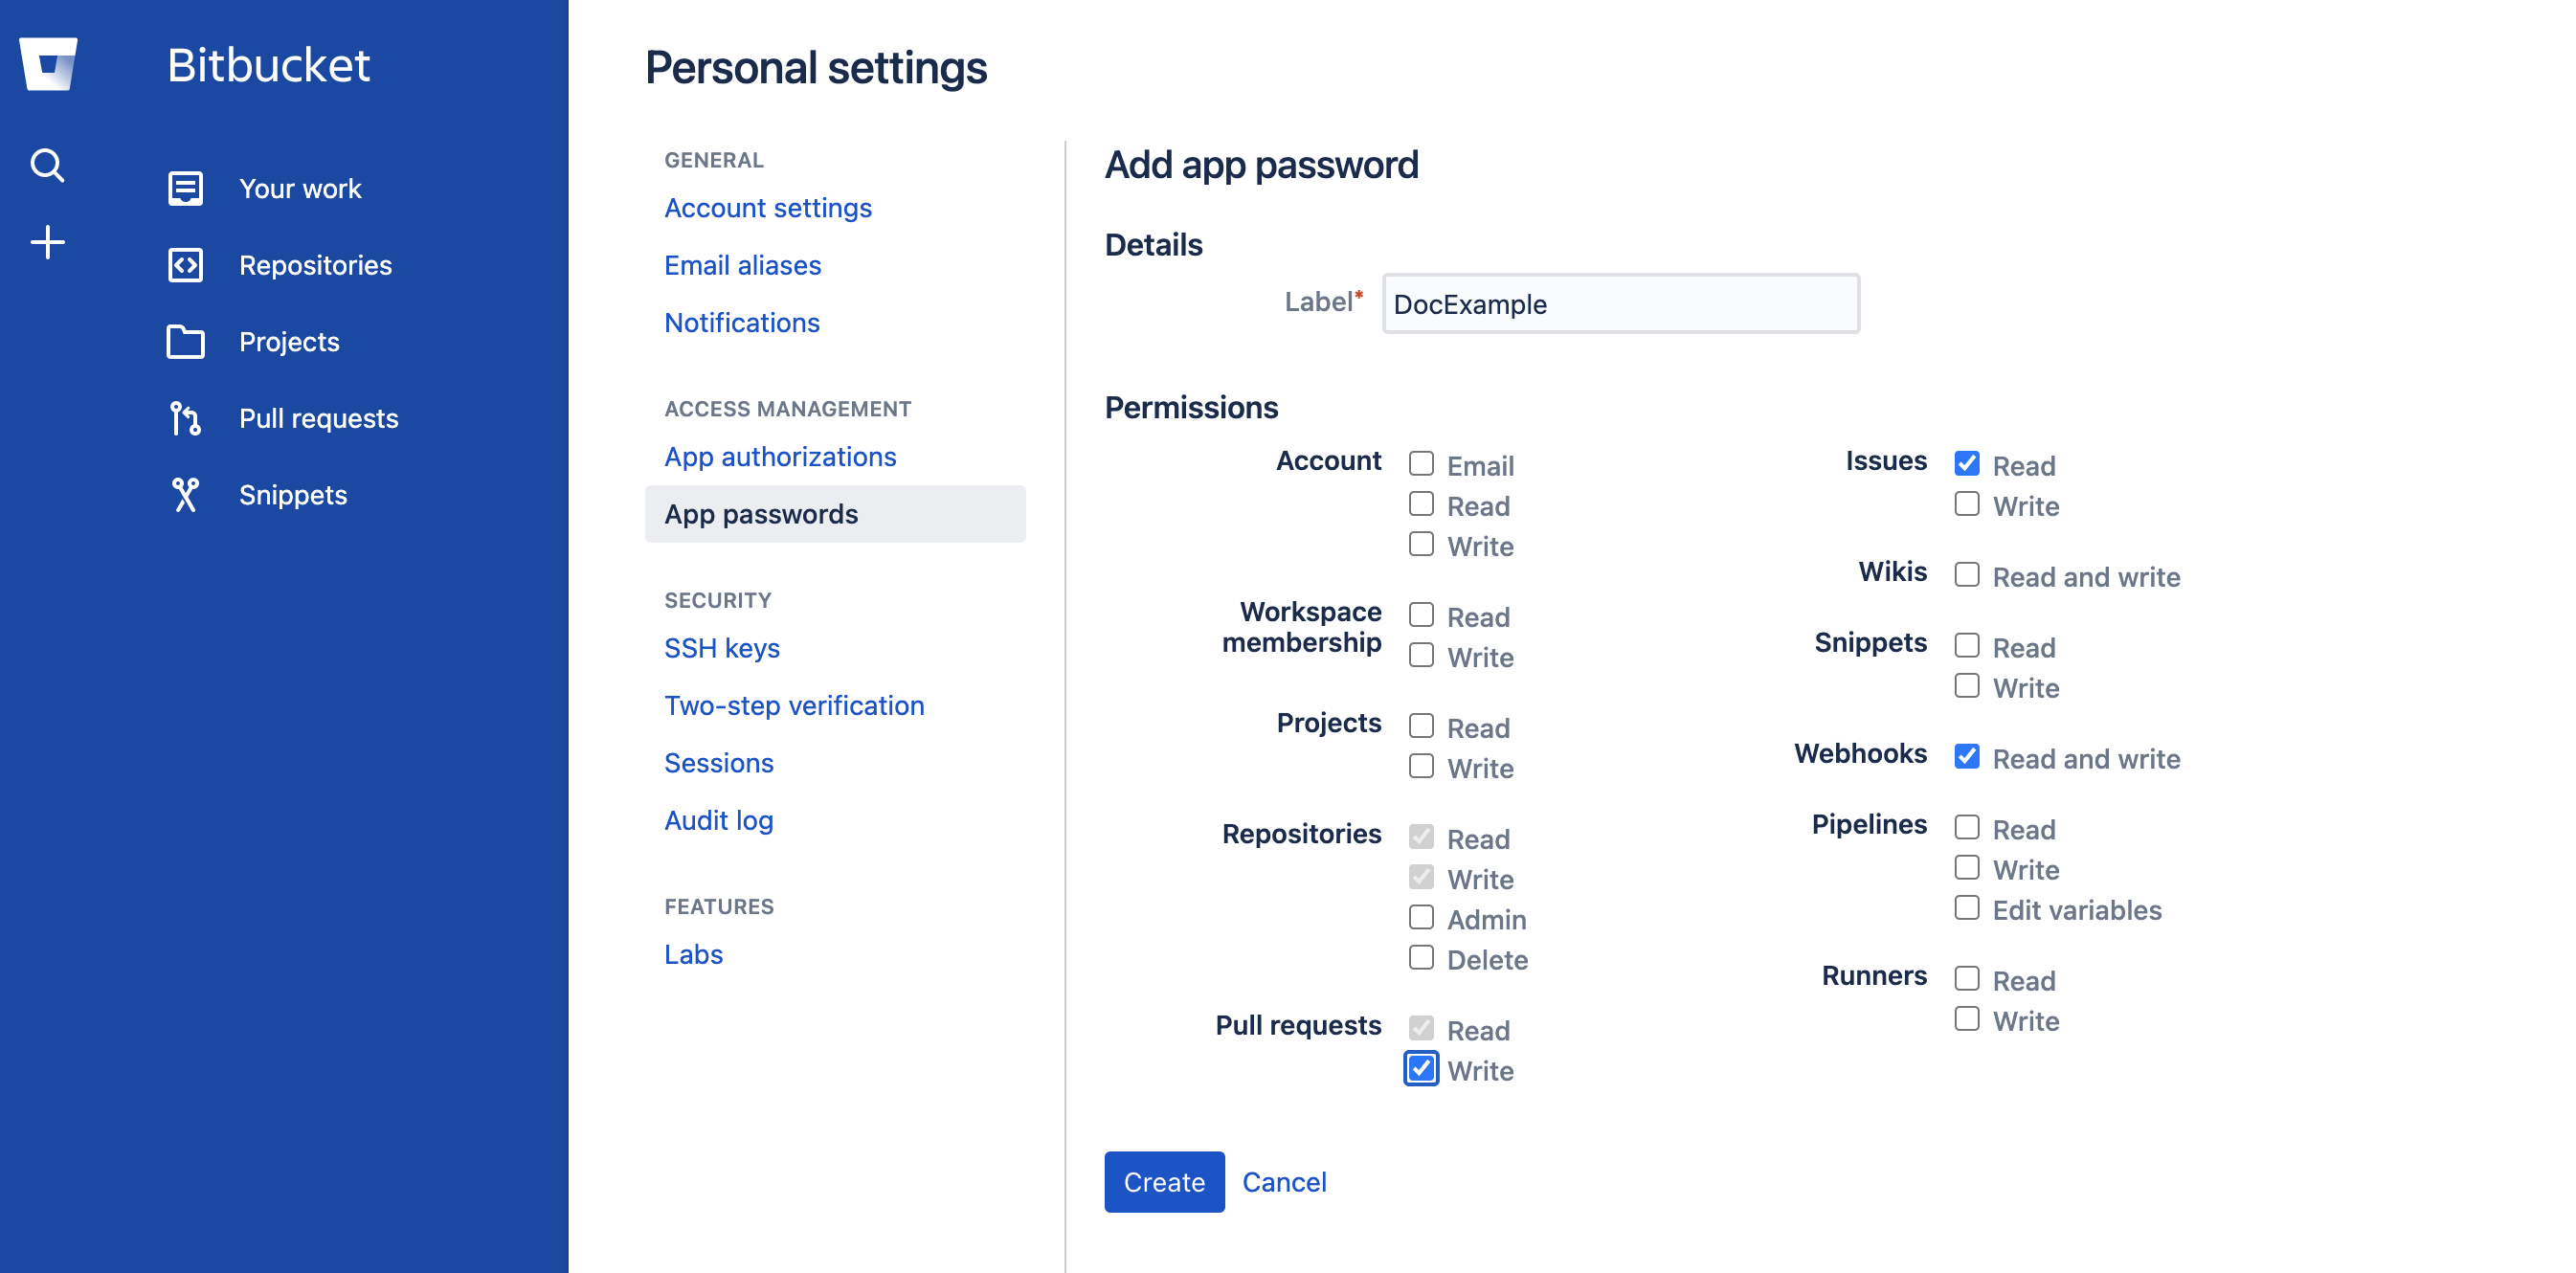Disable Webhooks Read and write checkbox
Viewport: 2576px width, 1273px height.
click(x=1966, y=757)
